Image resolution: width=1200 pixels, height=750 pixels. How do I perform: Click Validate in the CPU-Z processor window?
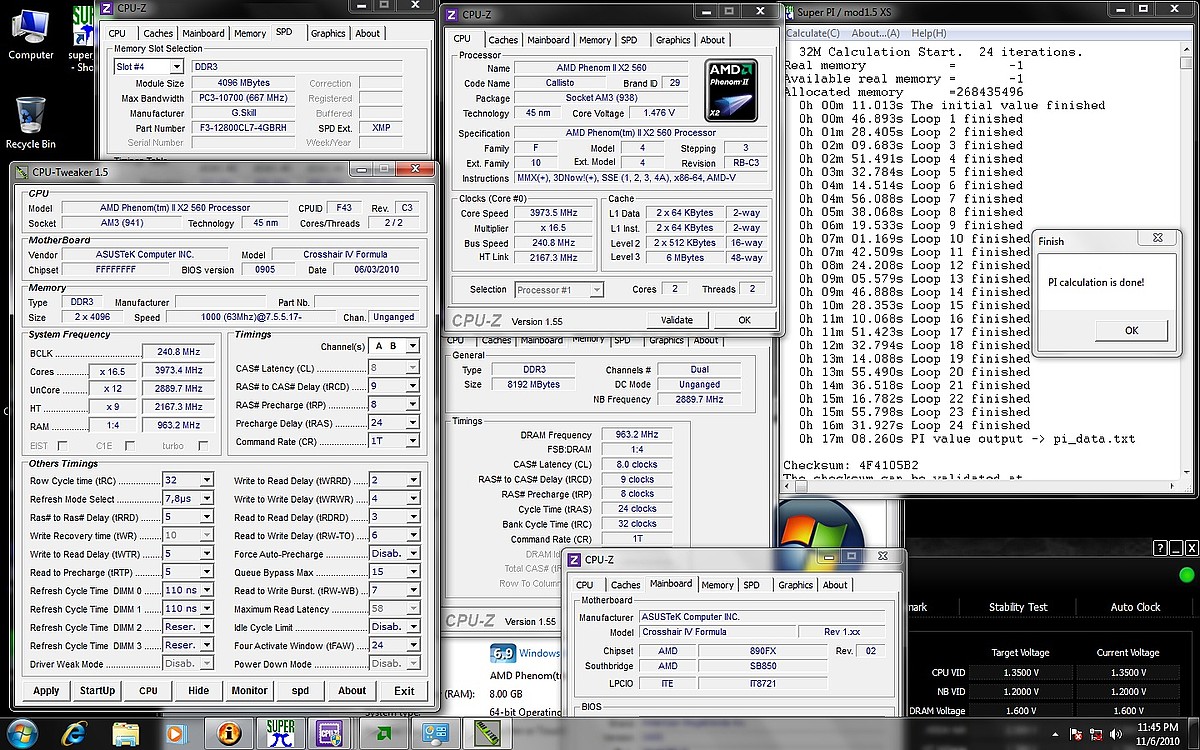(x=677, y=320)
